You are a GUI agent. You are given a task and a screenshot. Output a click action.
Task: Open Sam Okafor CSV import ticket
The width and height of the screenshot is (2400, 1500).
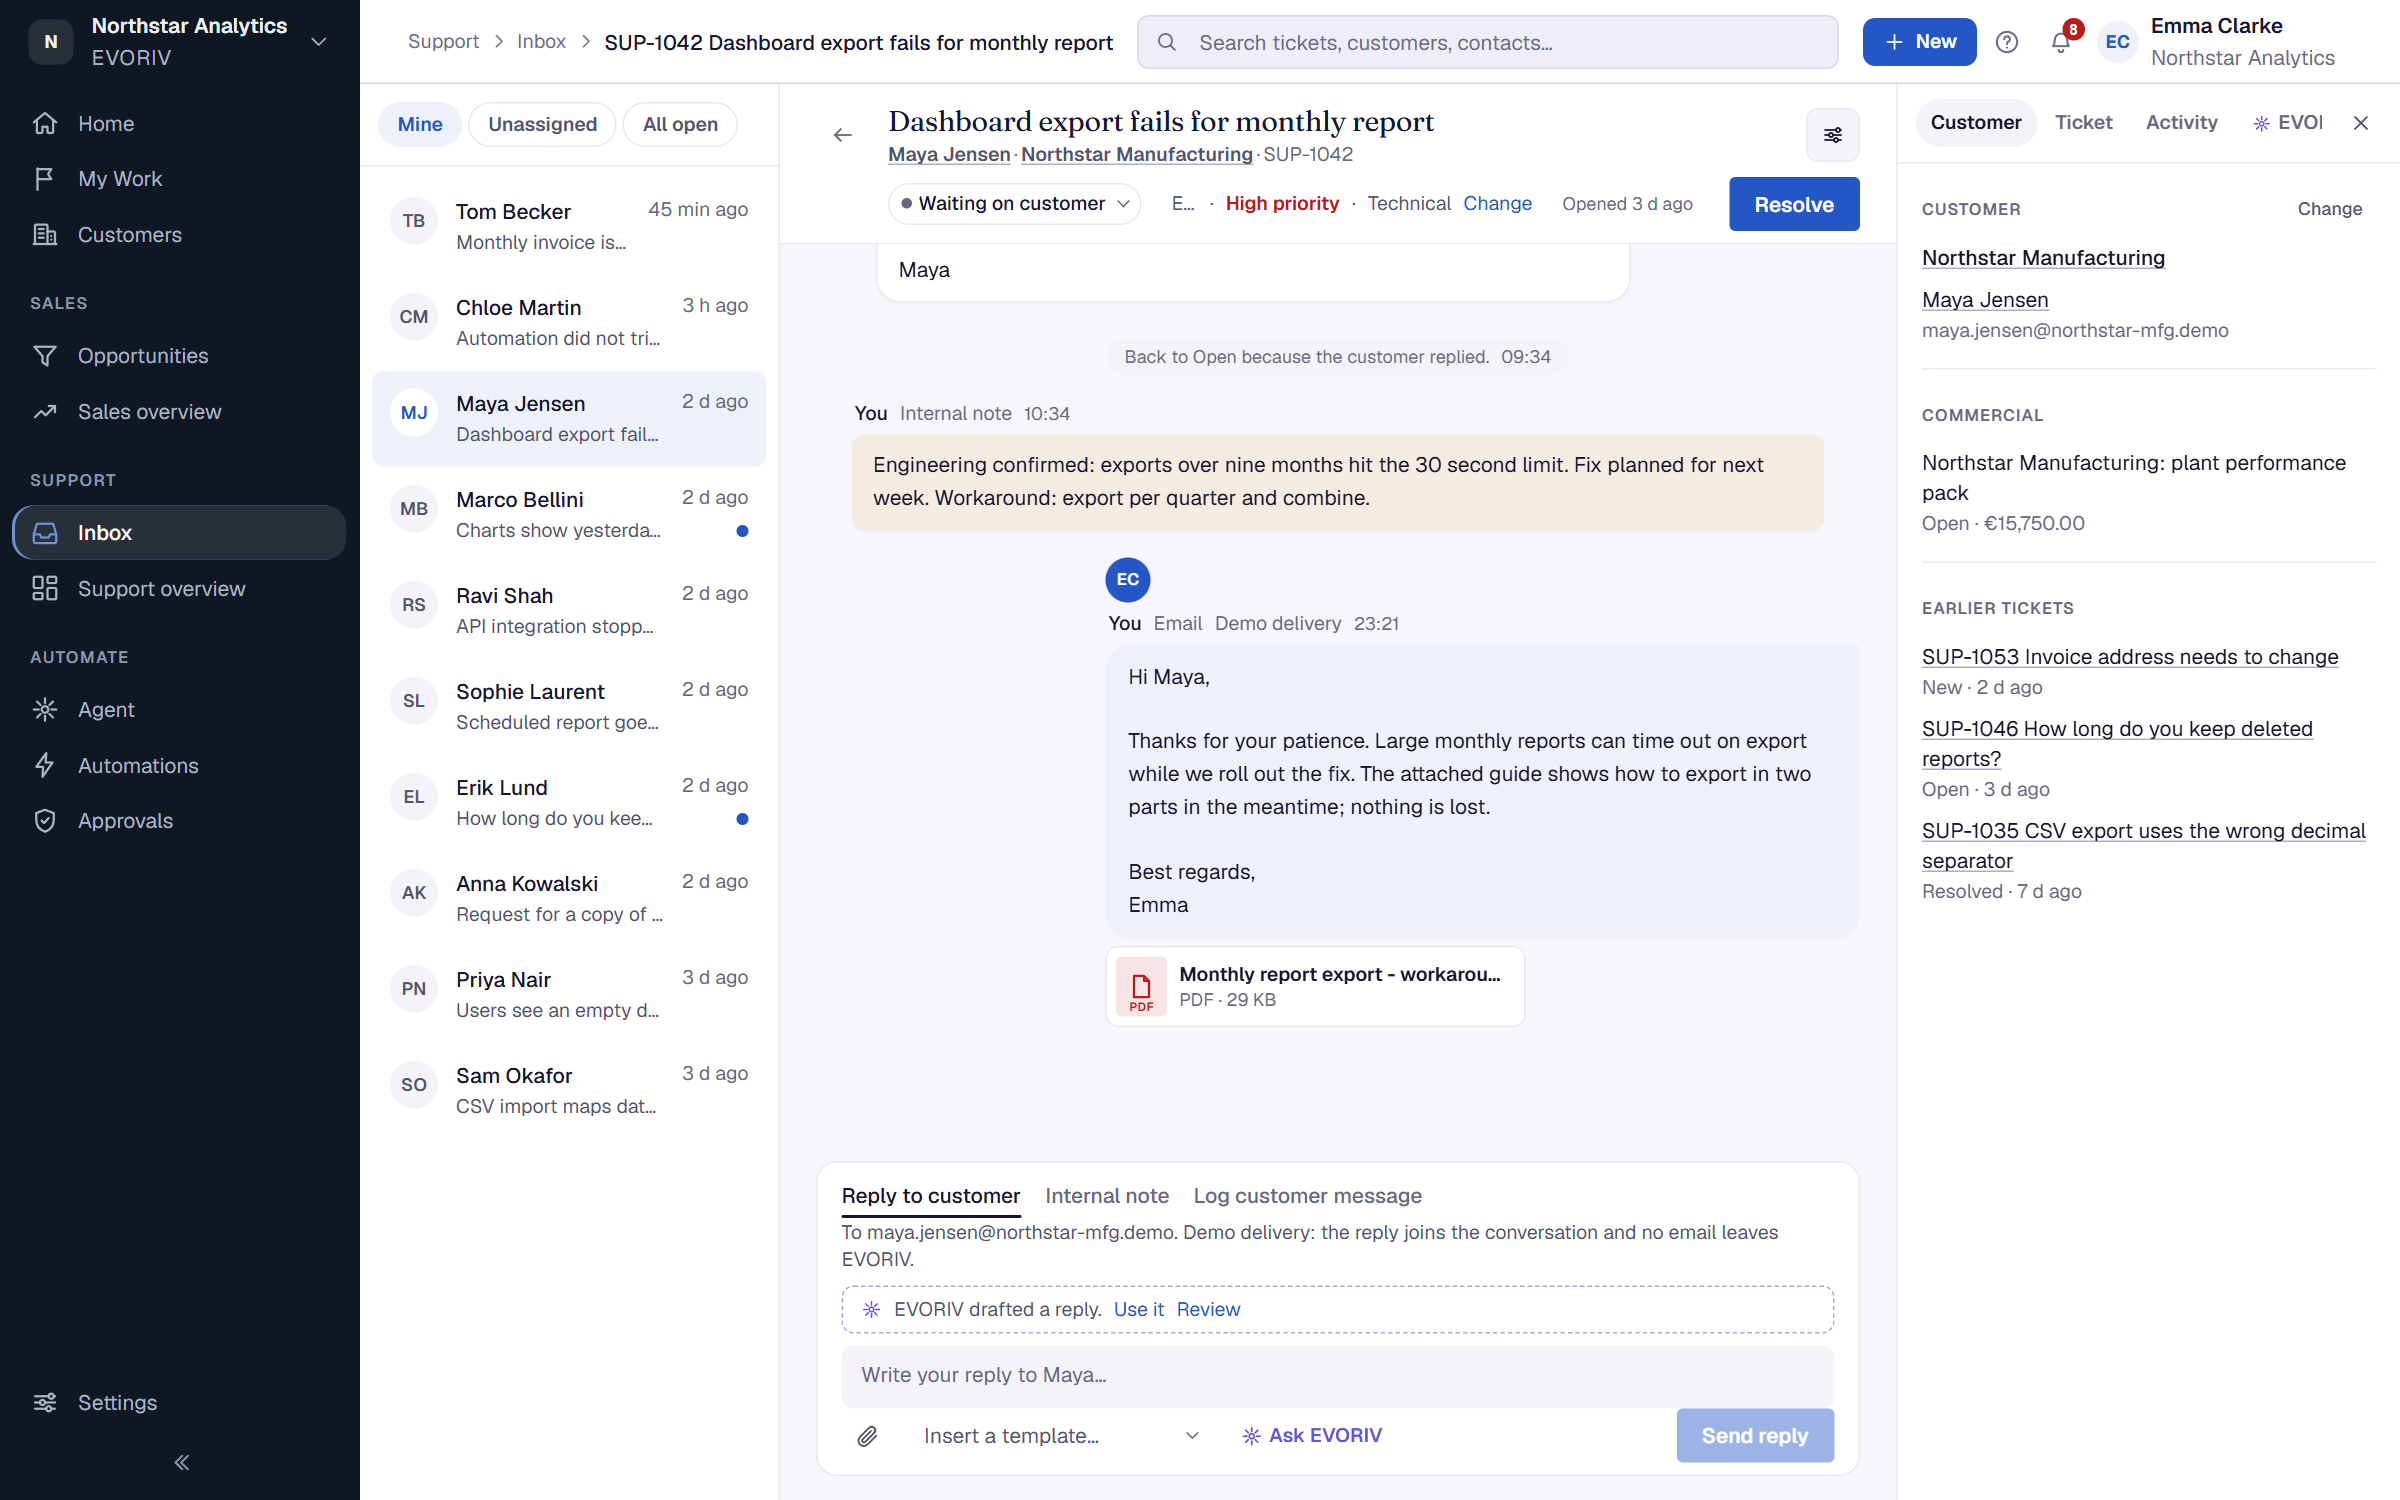[x=569, y=1091]
